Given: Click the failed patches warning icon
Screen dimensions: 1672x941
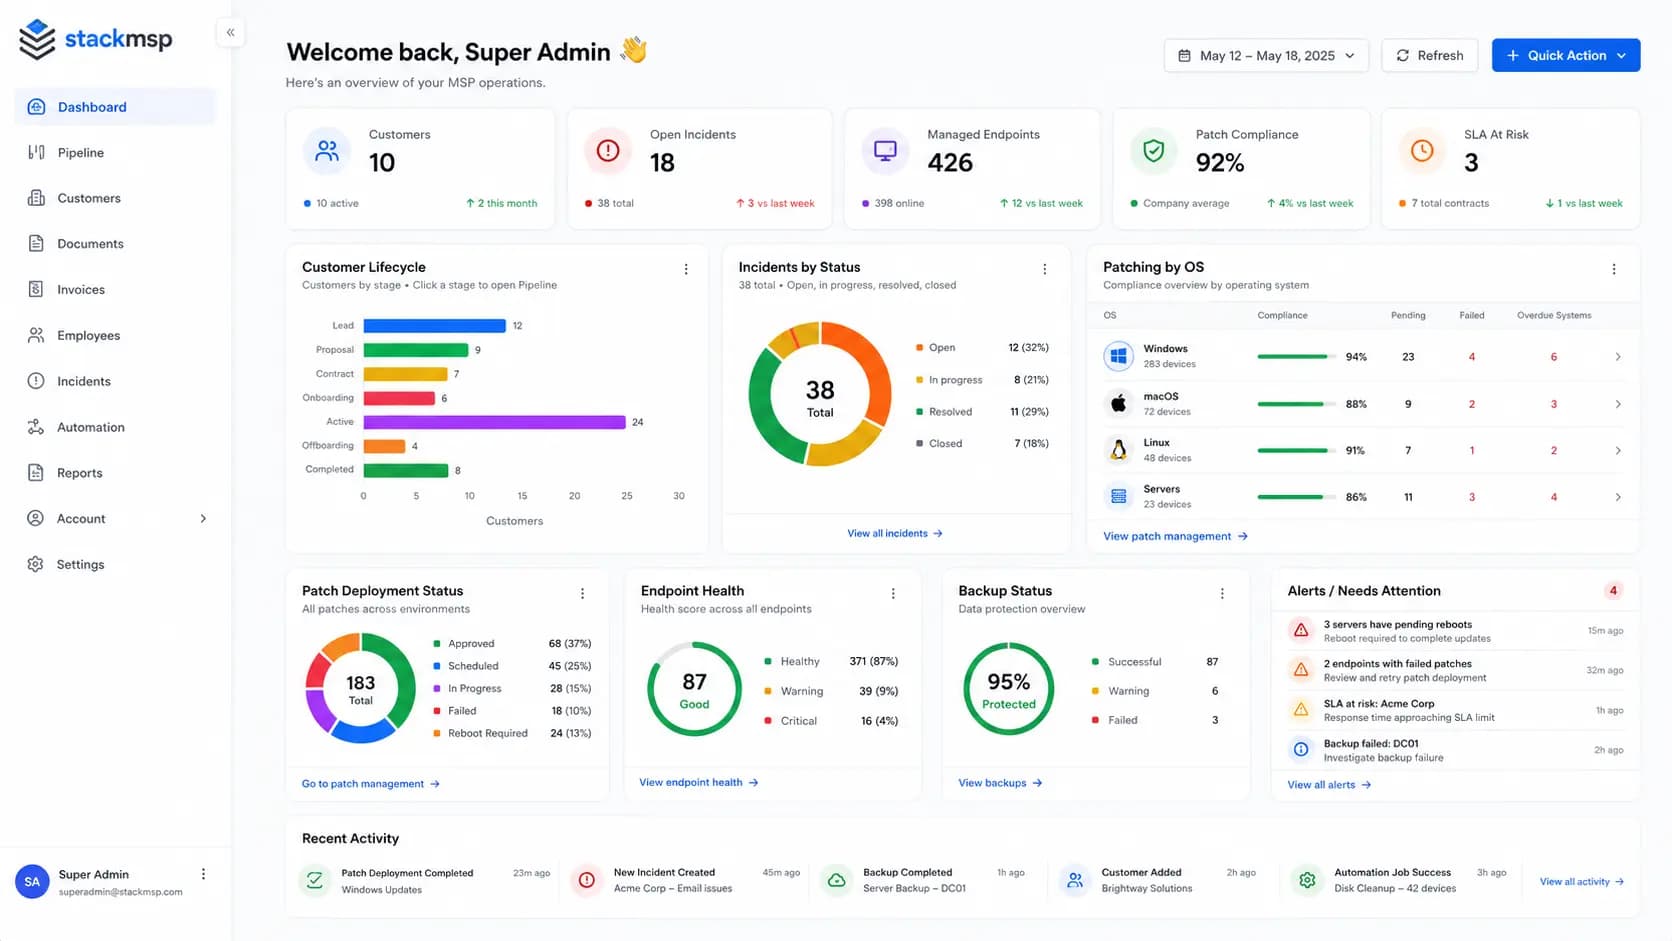Looking at the screenshot, I should pyautogui.click(x=1301, y=670).
